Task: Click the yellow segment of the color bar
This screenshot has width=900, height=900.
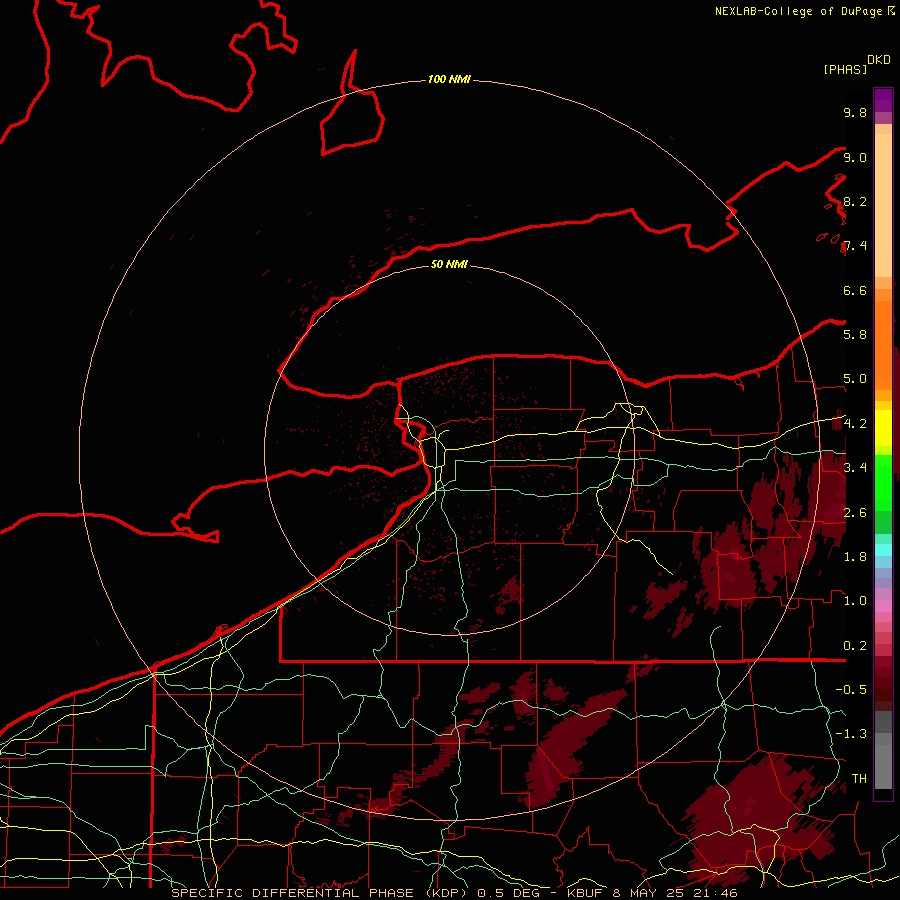Action: click(883, 428)
